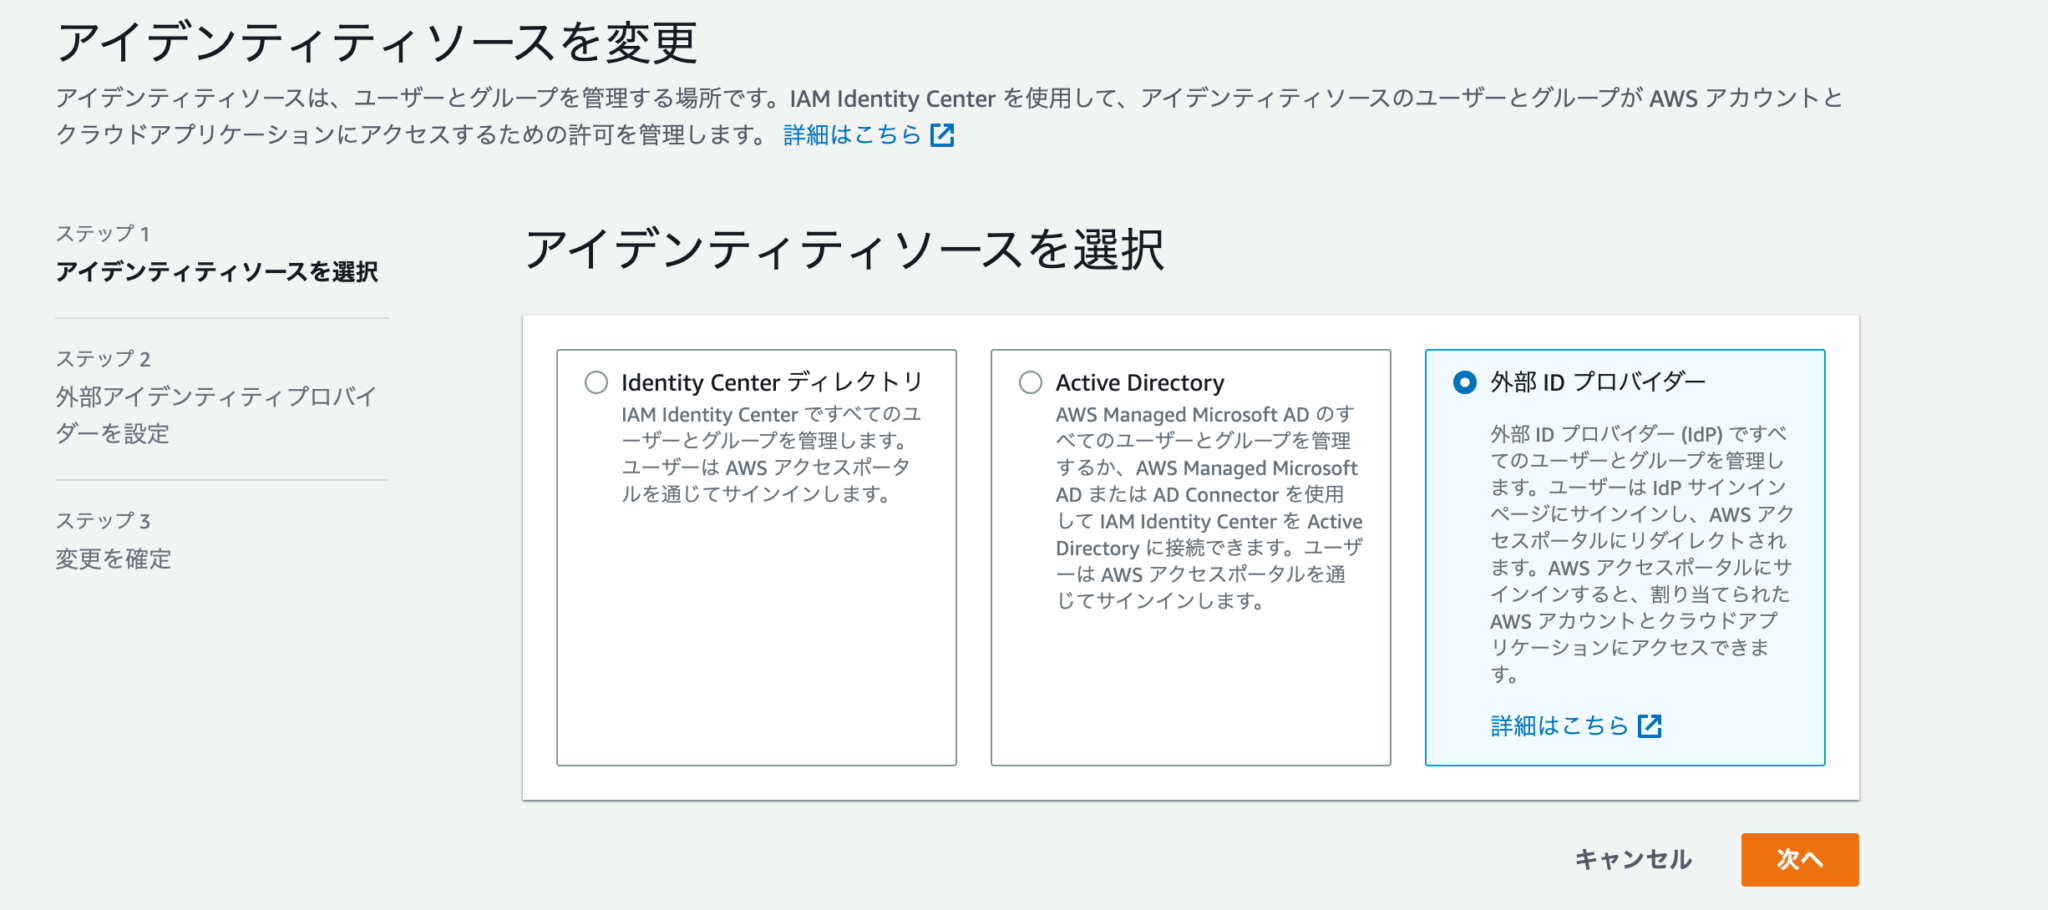Select 外部 ID プロバイダー radio button
This screenshot has height=910, width=2048.
1464,383
